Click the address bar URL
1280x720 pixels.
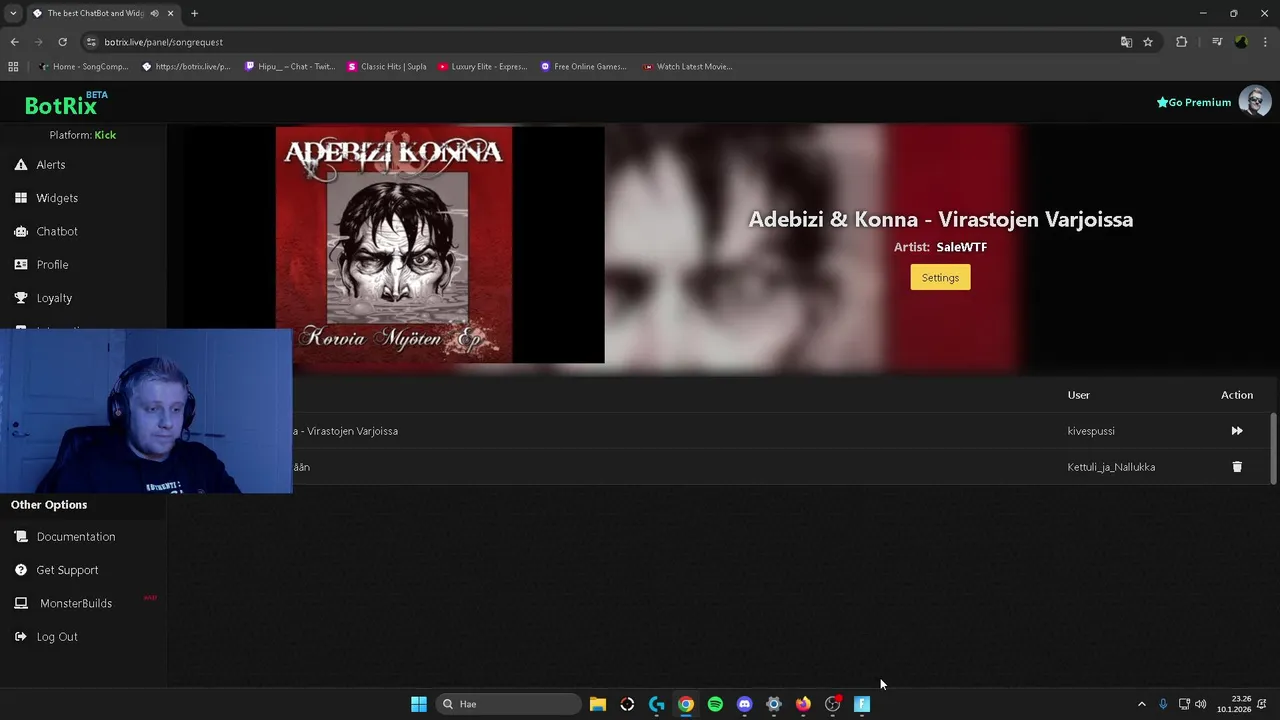pos(164,42)
